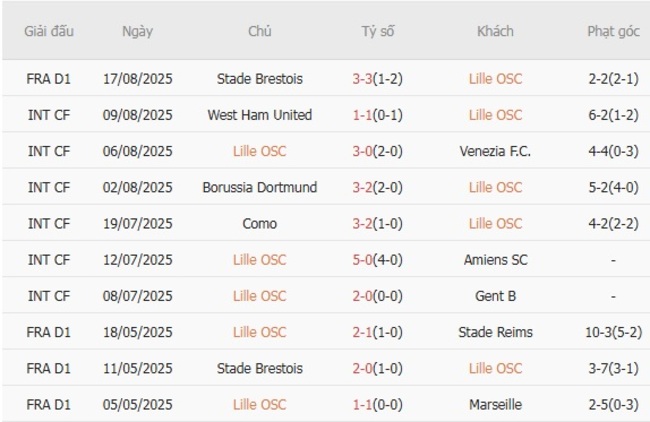
Task: Select the "Tỷ số" column header
Action: (x=378, y=31)
